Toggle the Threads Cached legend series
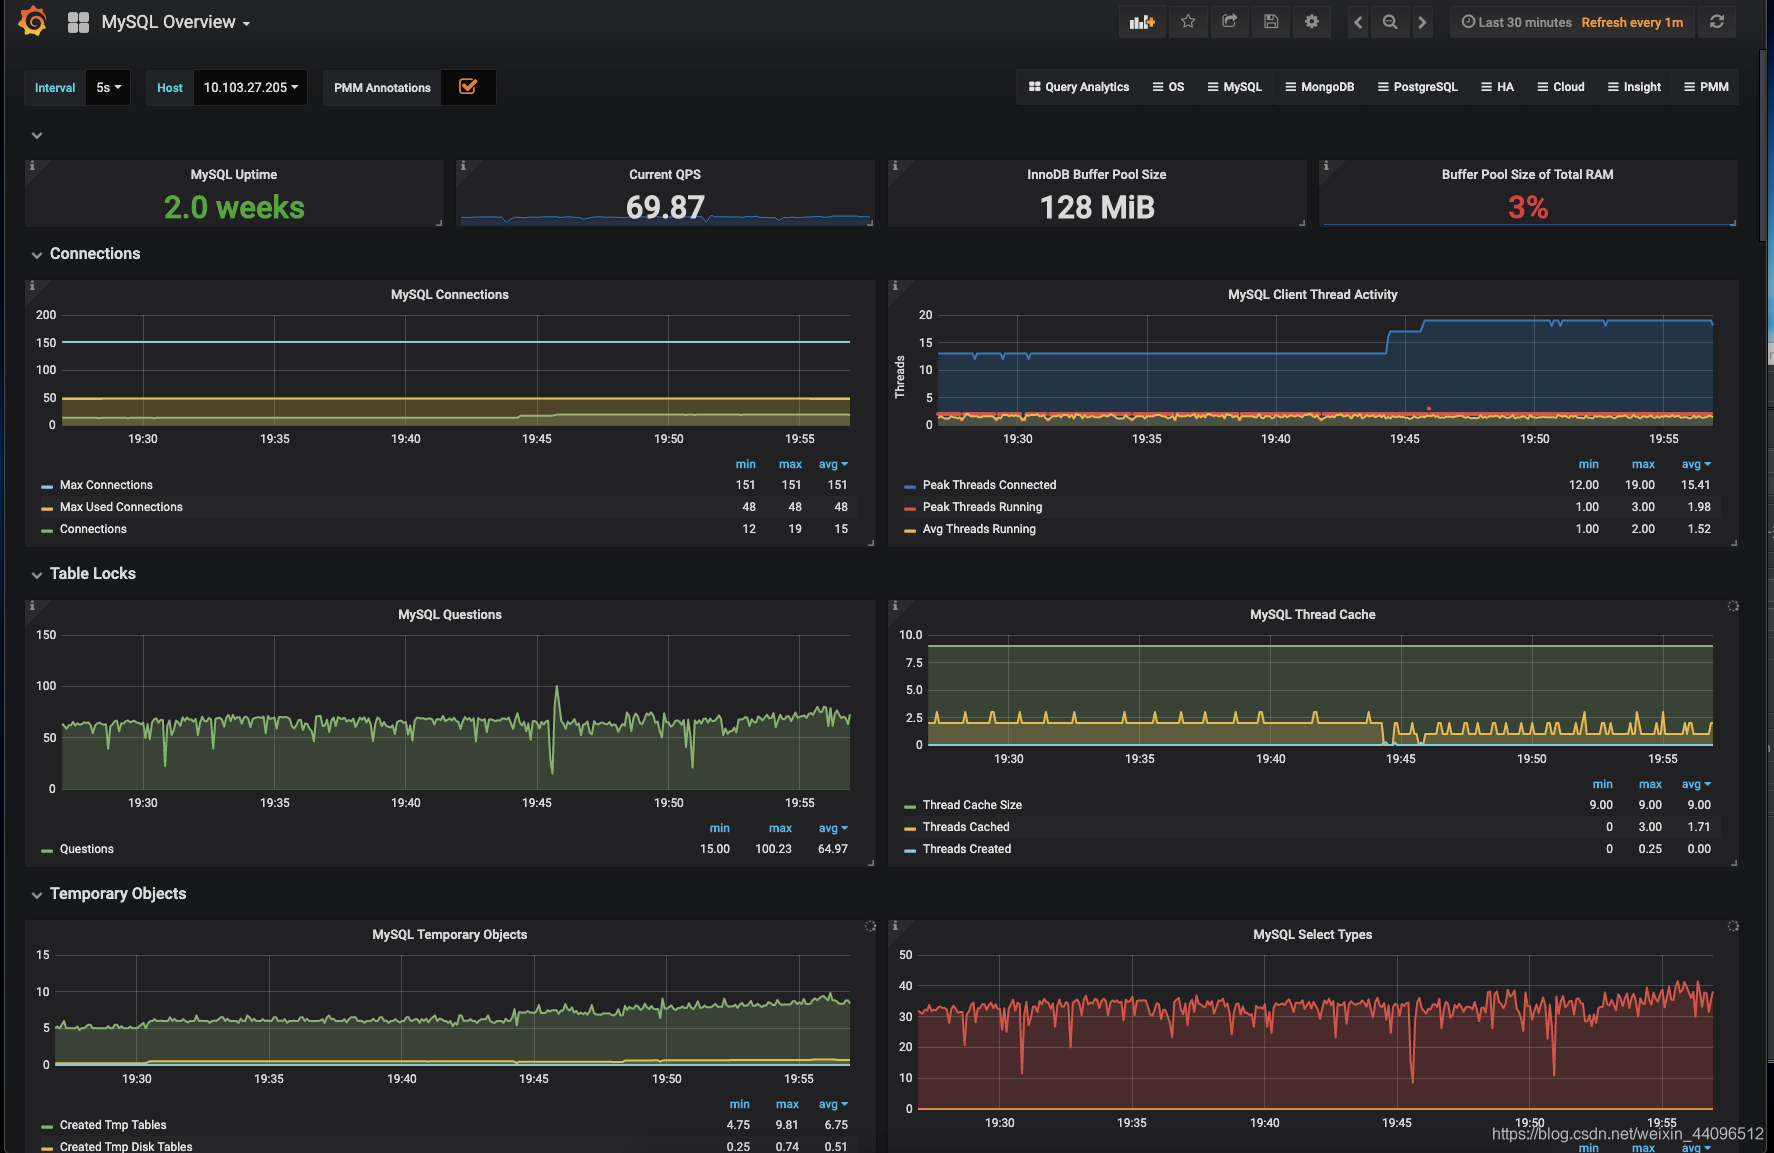The height and width of the screenshot is (1153, 1774). (x=966, y=827)
